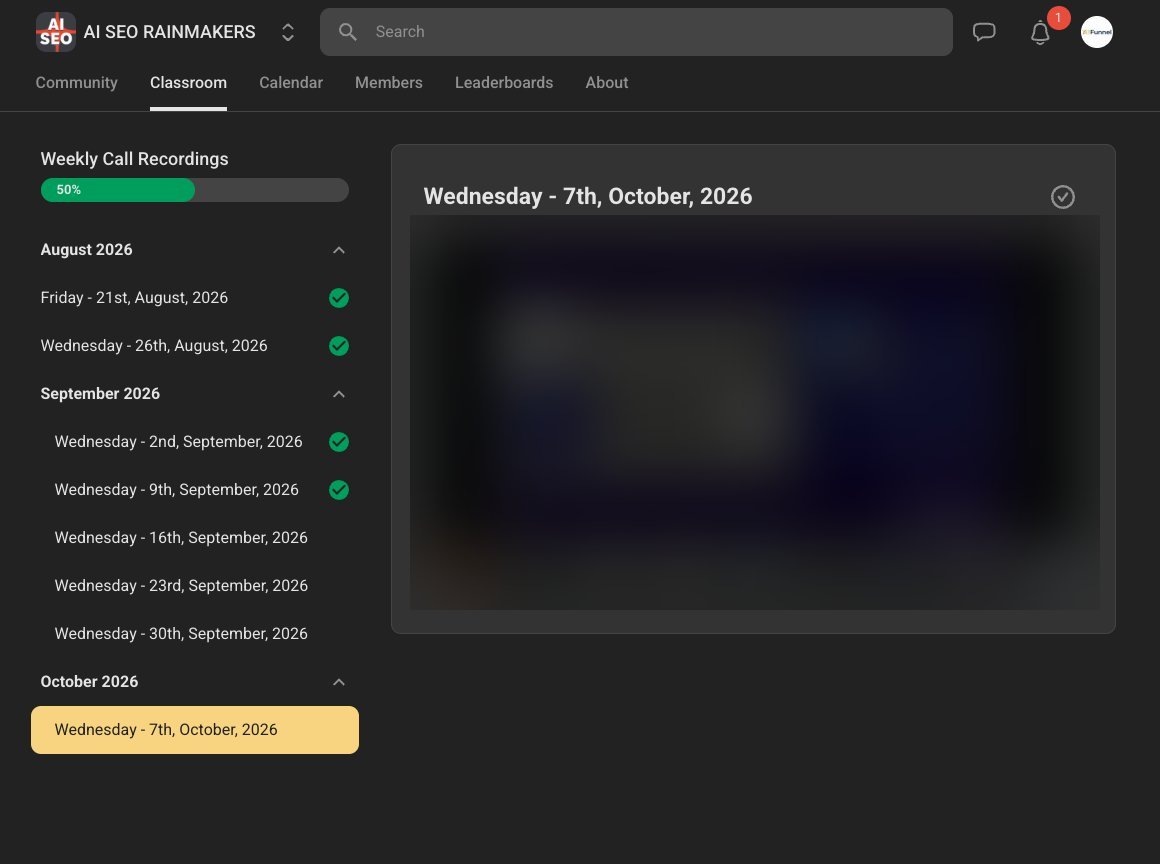Click the 50% course progress bar
Viewport: 1160px width, 864px height.
click(x=195, y=190)
